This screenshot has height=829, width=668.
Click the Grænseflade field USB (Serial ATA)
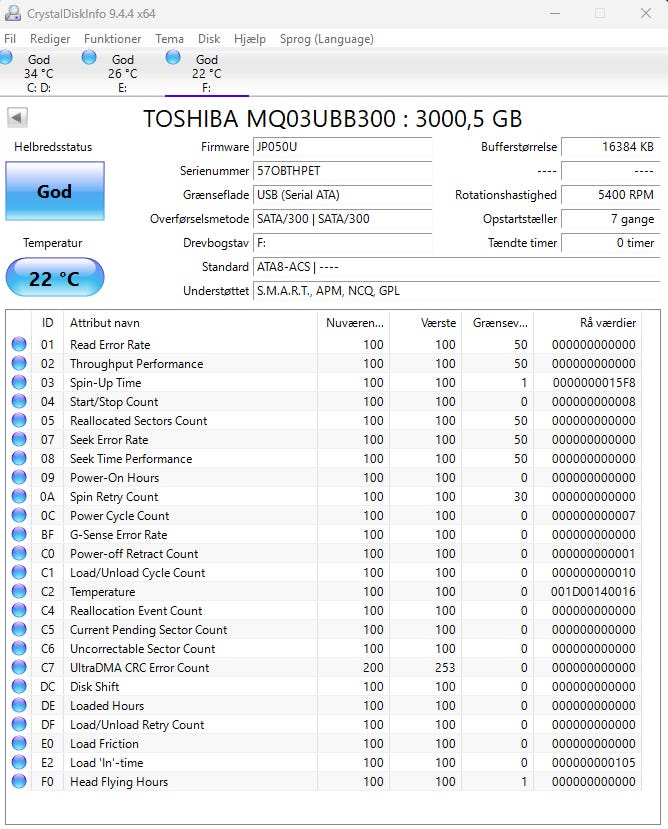(x=343, y=195)
